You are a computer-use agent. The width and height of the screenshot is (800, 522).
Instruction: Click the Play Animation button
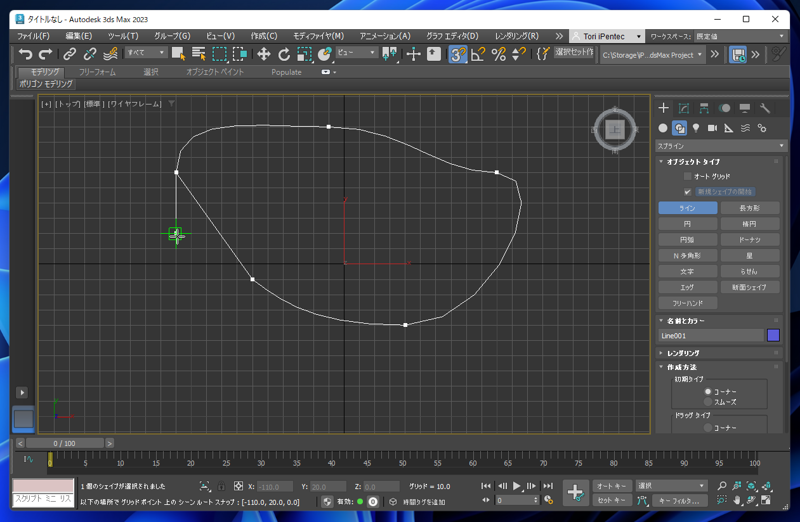(x=517, y=486)
